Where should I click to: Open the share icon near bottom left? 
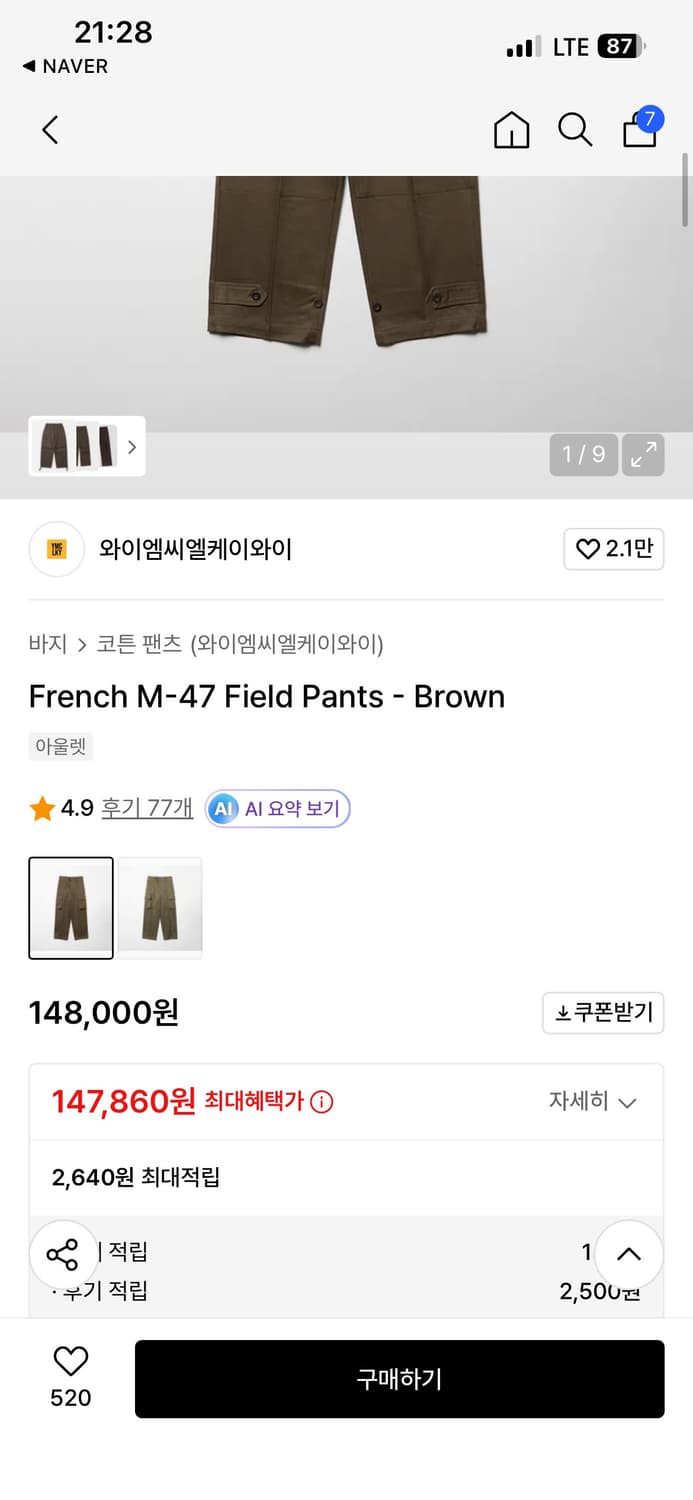[63, 1253]
